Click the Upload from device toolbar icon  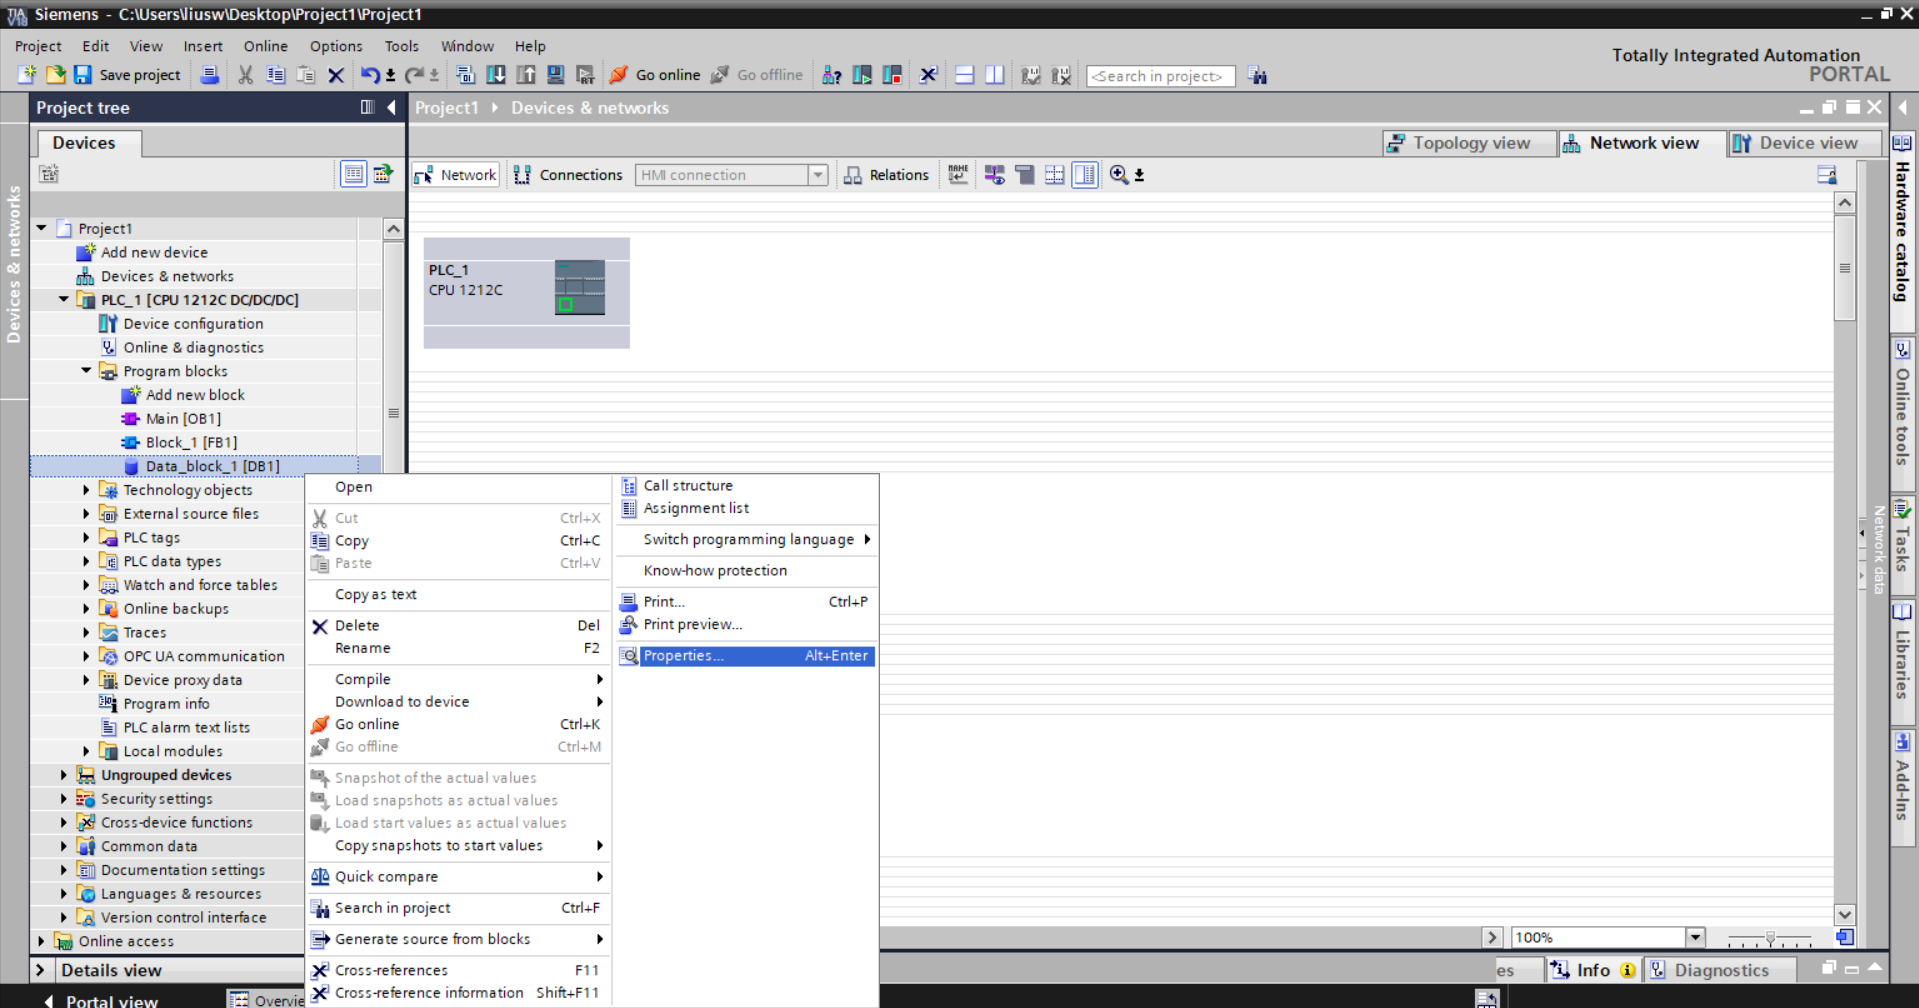[525, 75]
